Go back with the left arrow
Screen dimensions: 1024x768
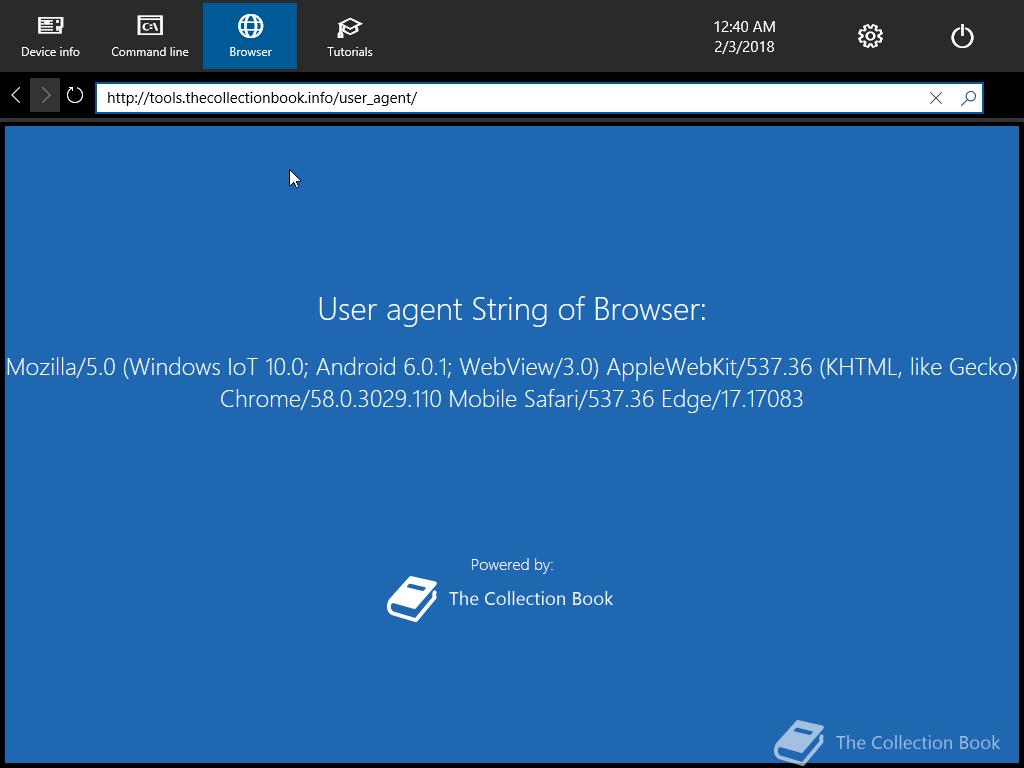point(16,96)
